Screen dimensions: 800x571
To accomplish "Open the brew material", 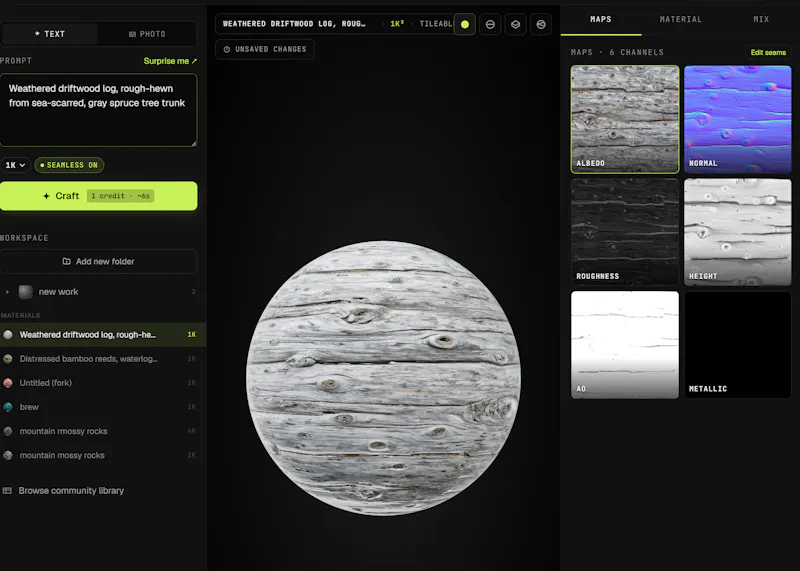I will click(102, 407).
